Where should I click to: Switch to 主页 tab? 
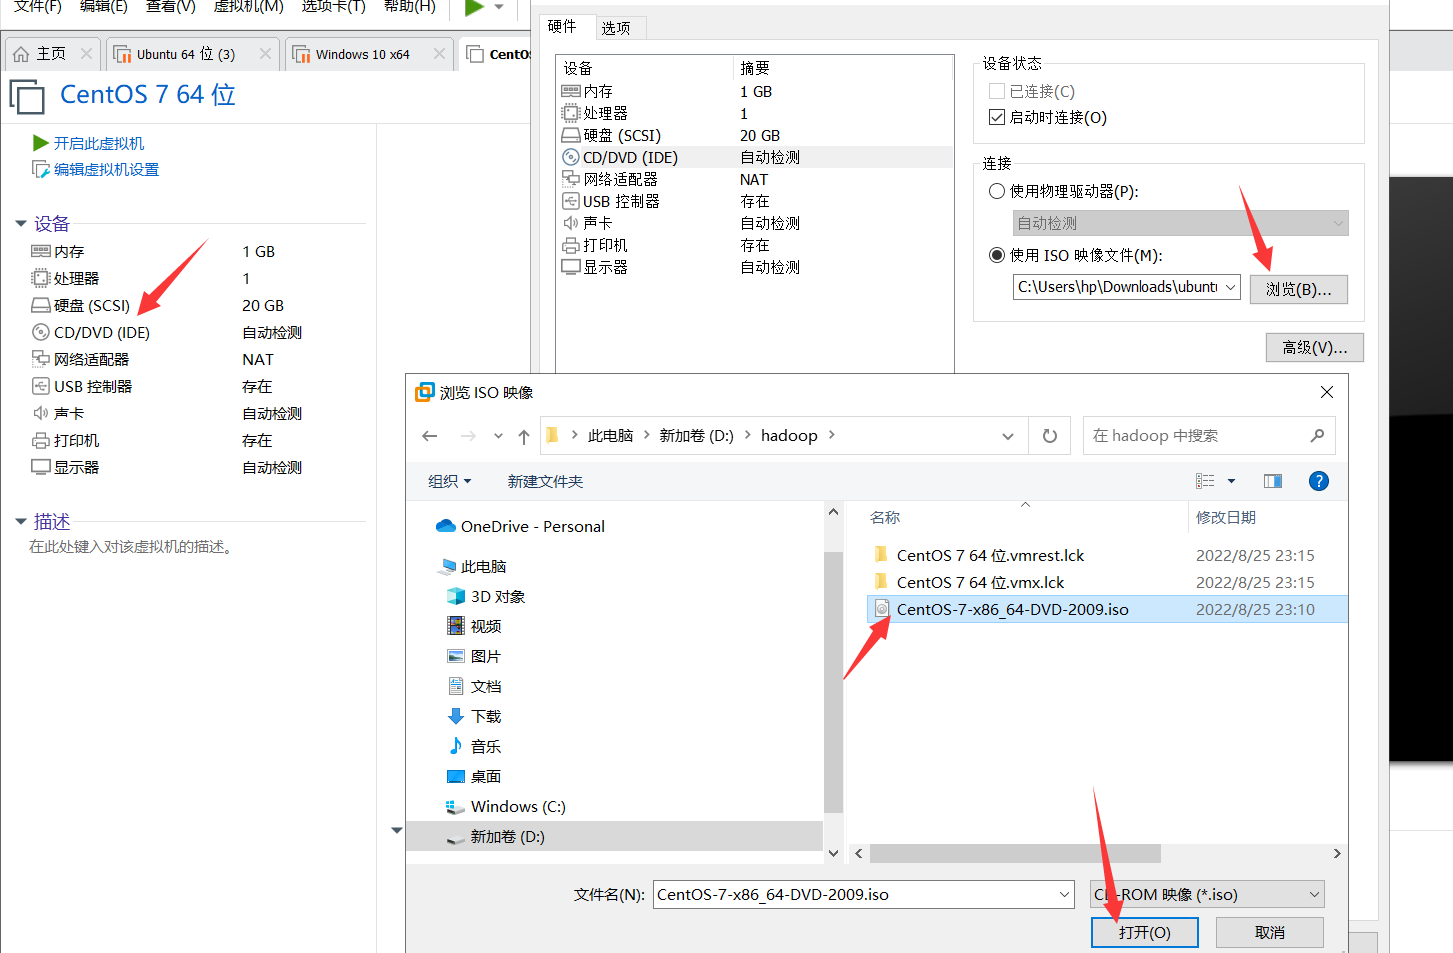tap(51, 54)
